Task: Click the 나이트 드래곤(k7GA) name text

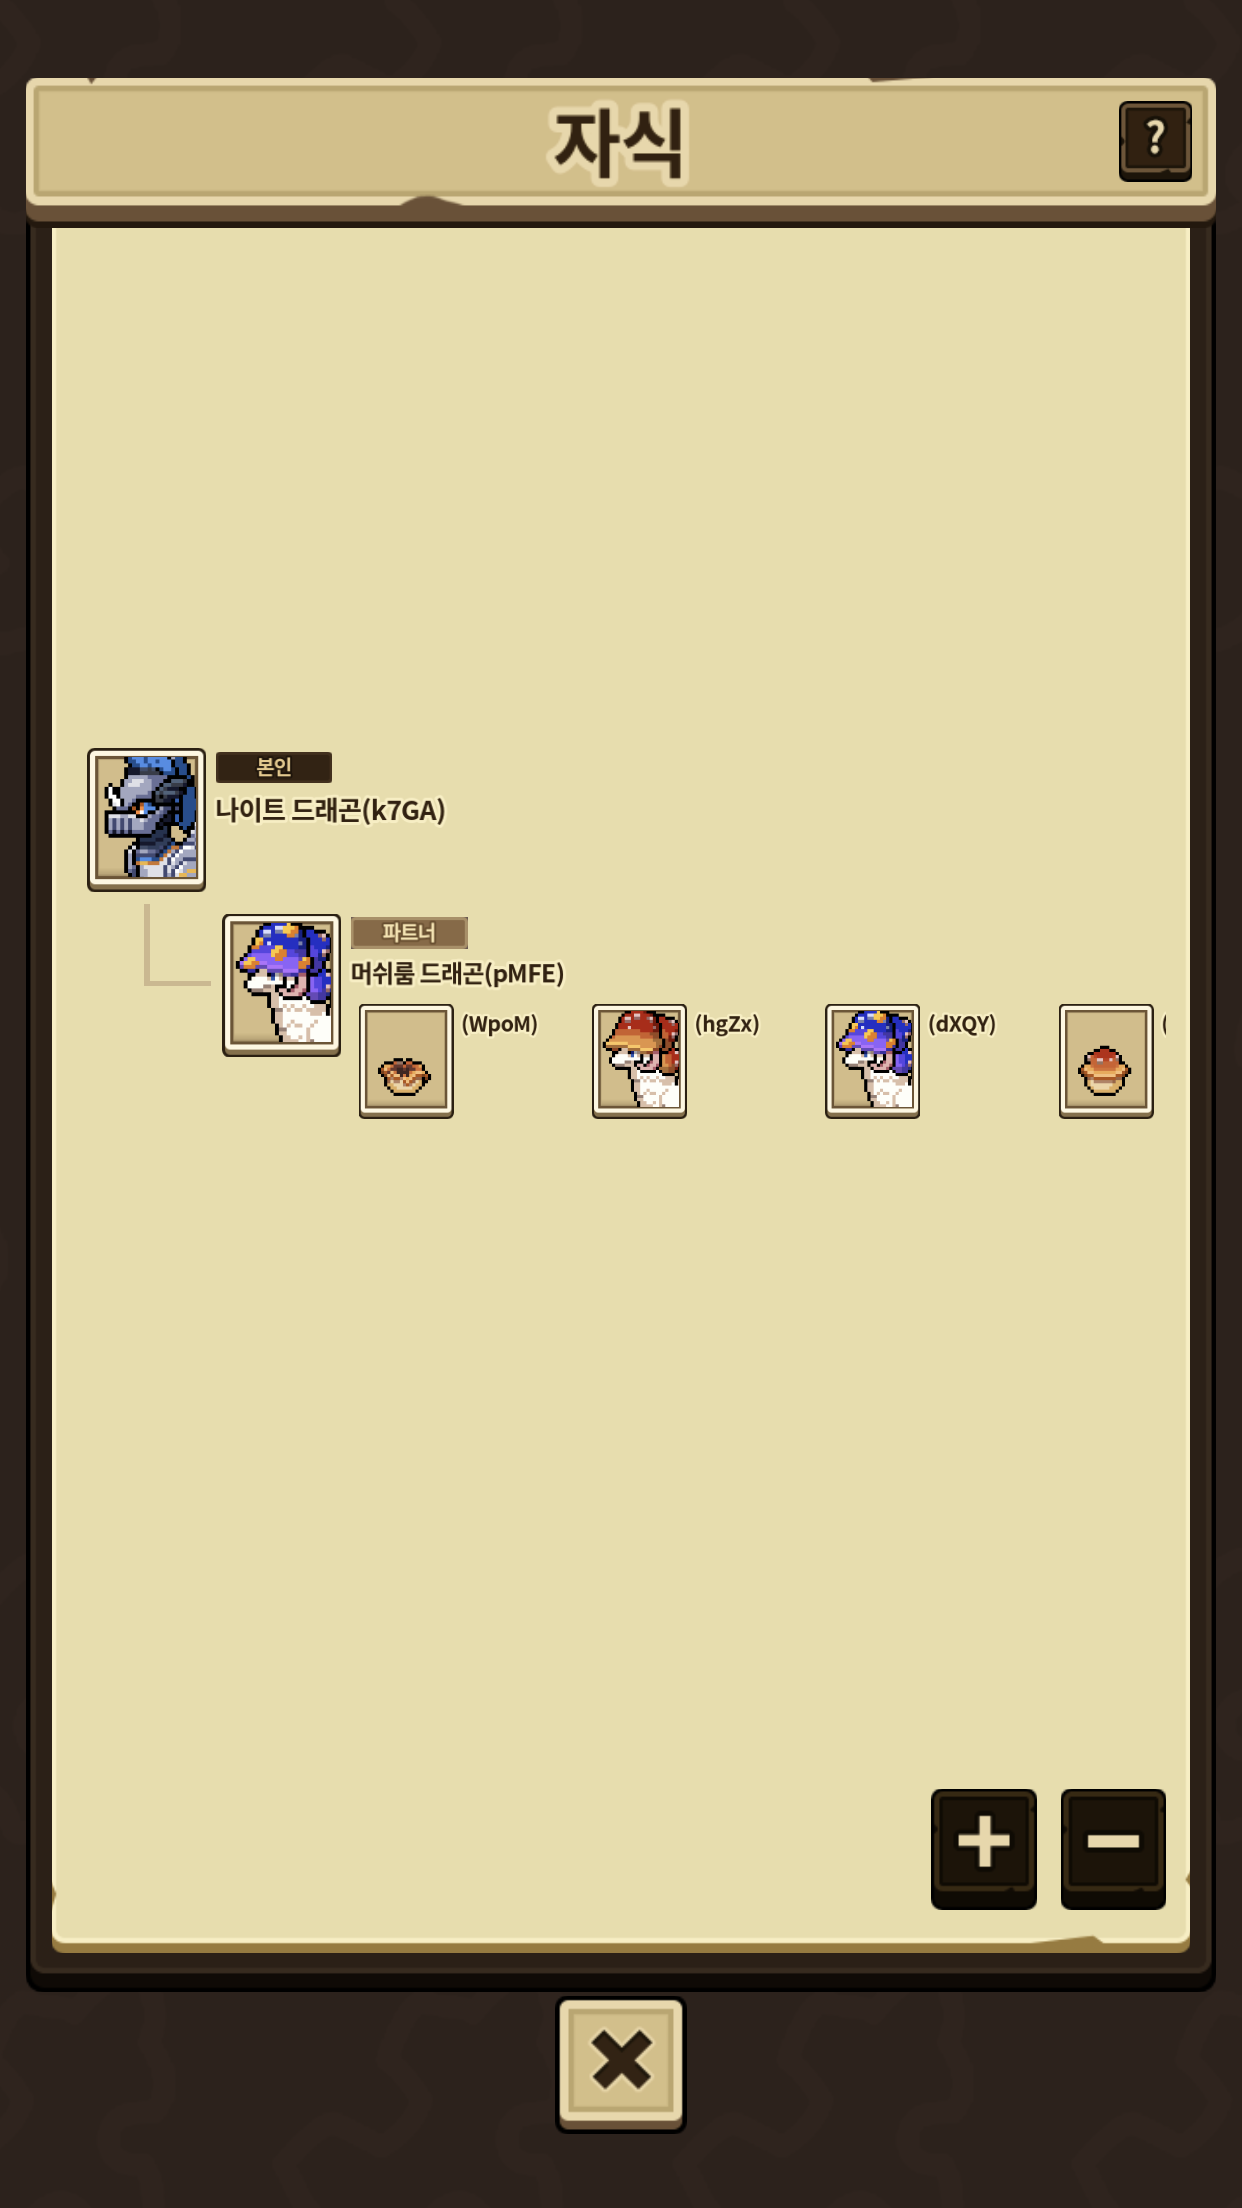Action: point(330,810)
